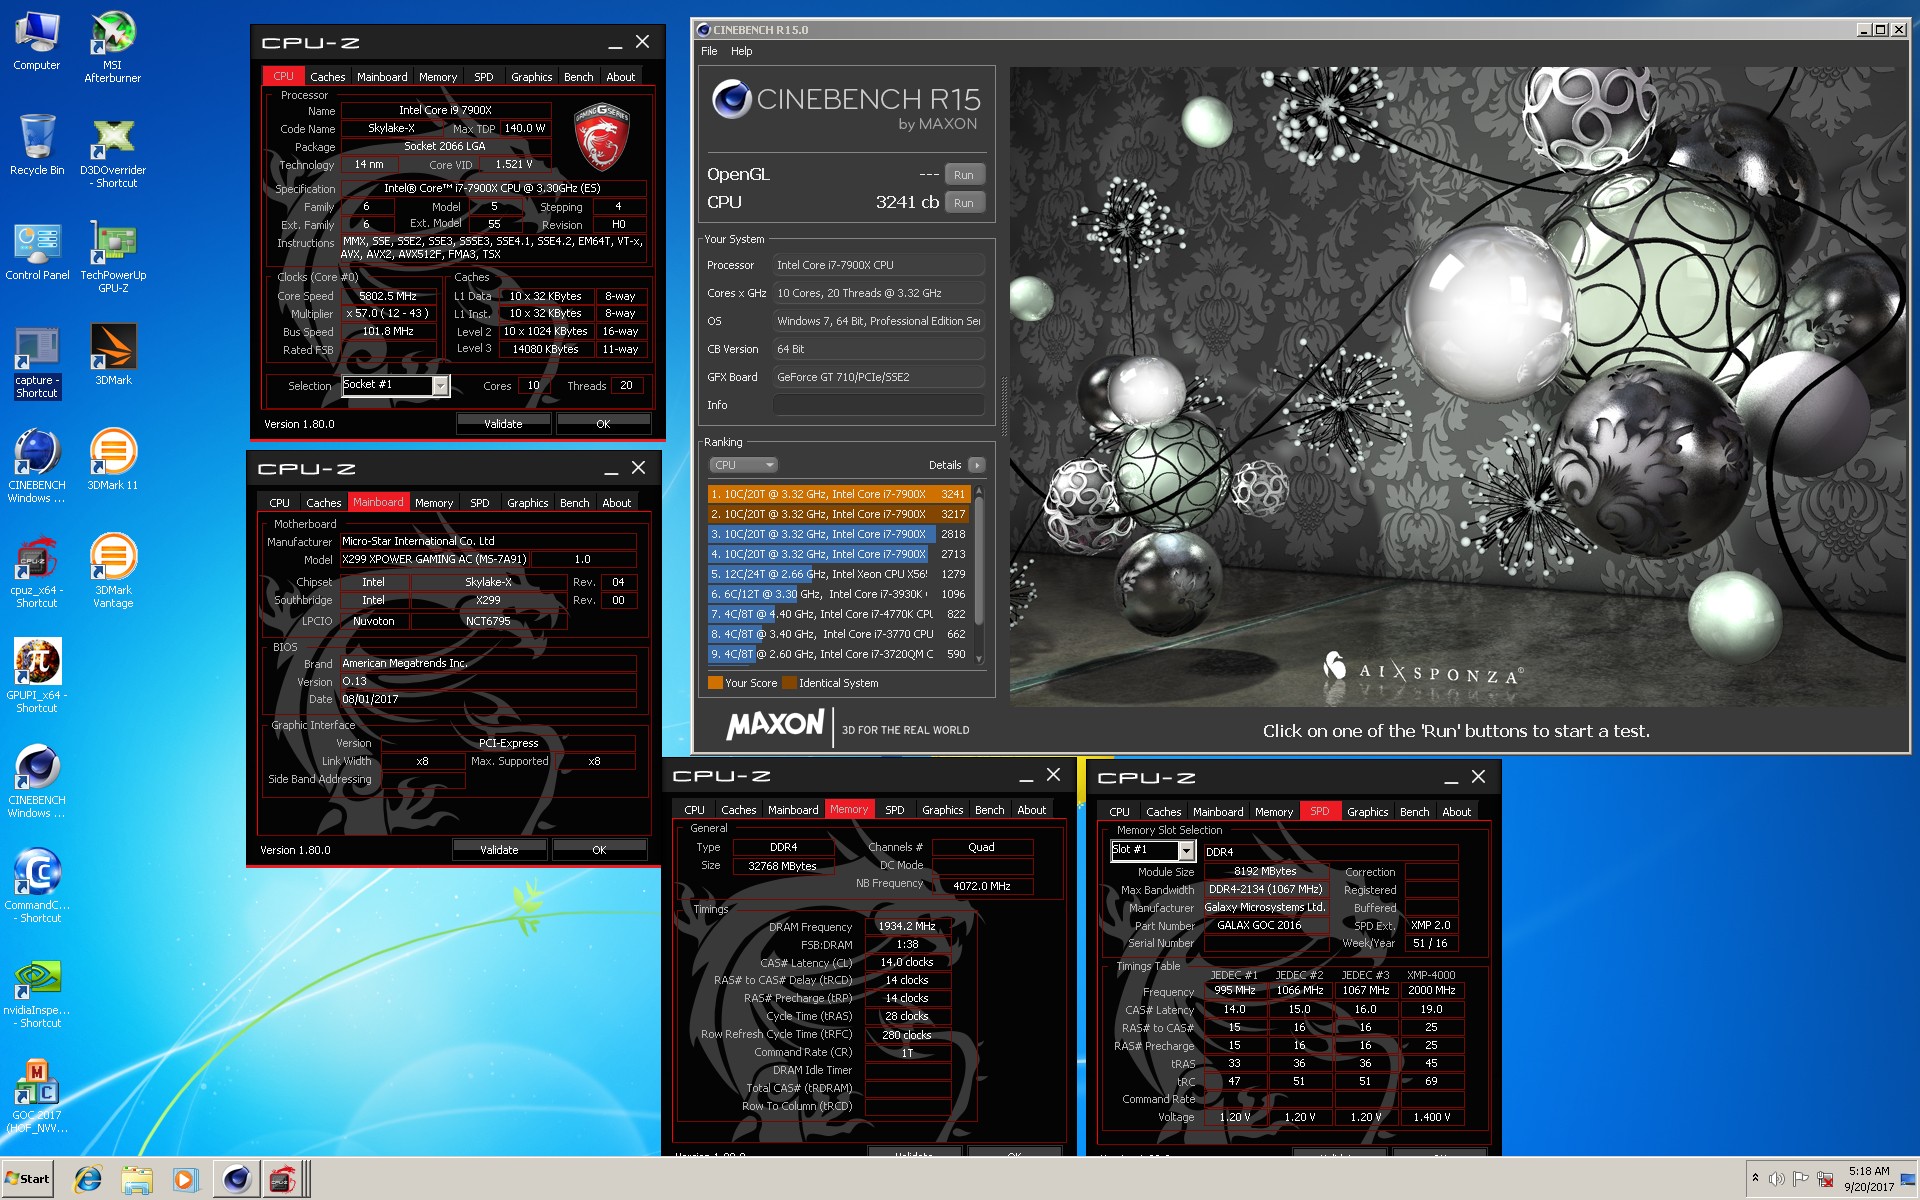Launch TechPowerUp GPU-Z icon

point(113,258)
